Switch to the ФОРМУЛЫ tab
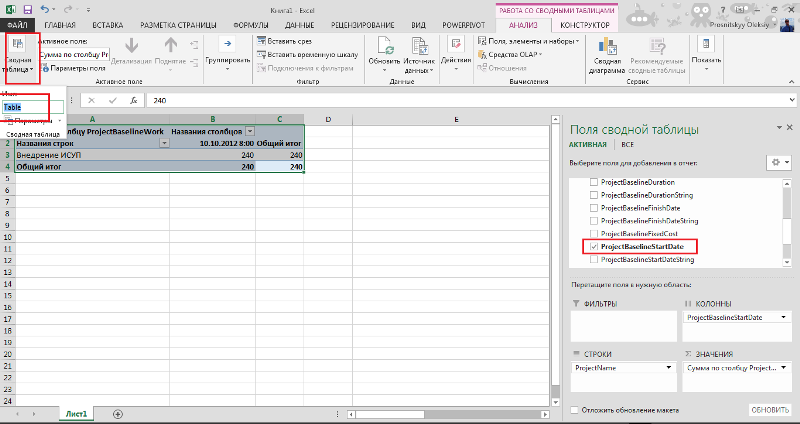The height and width of the screenshot is (424, 800). tap(251, 25)
